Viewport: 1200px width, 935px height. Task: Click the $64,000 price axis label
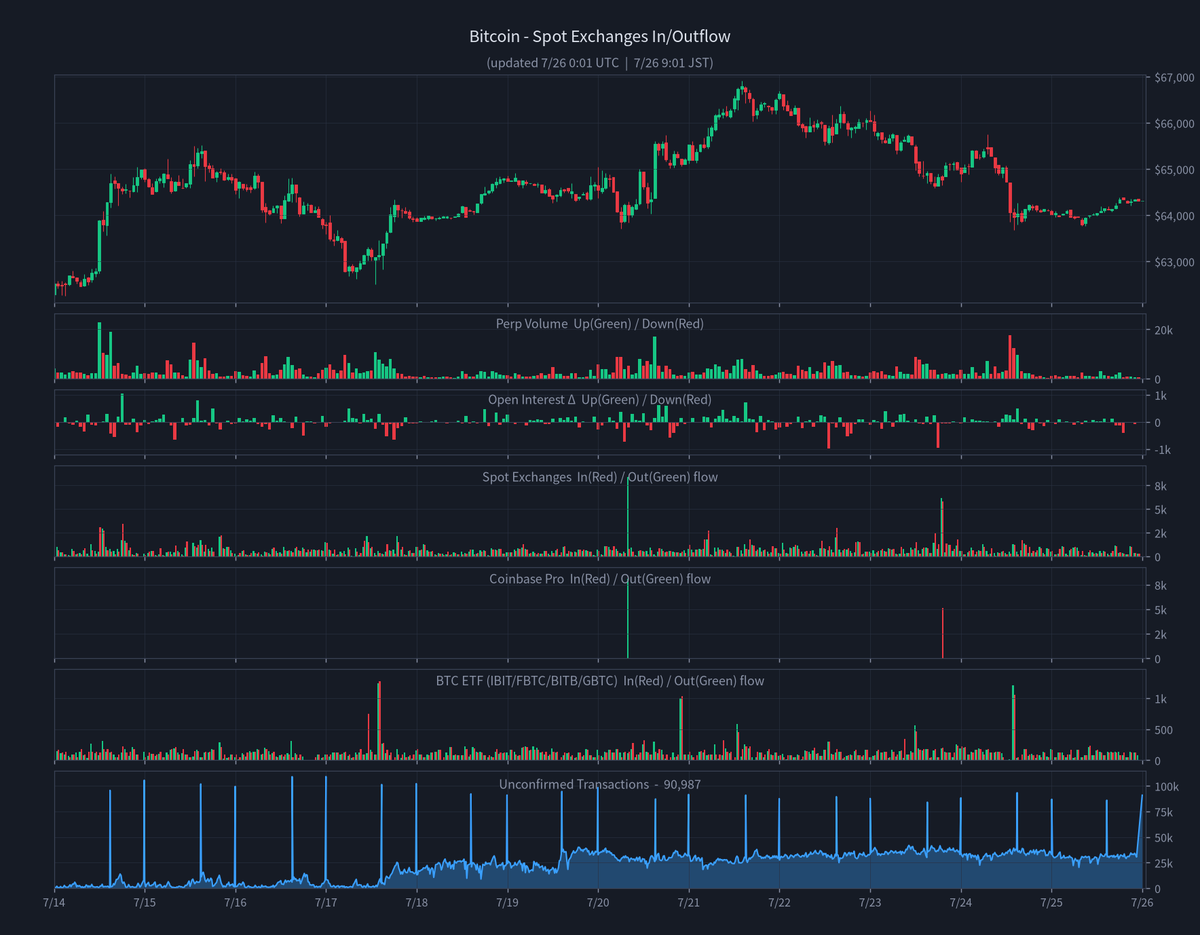click(1174, 216)
